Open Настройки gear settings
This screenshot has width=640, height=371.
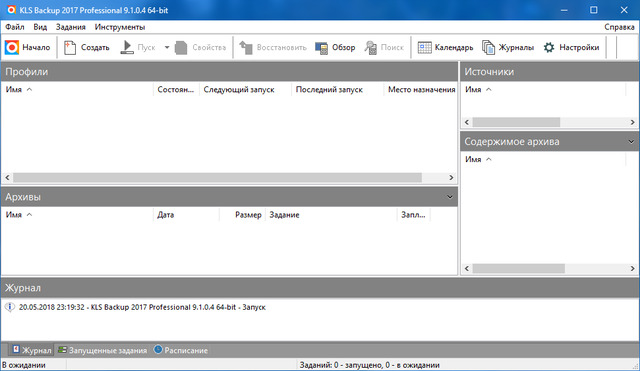pos(549,47)
